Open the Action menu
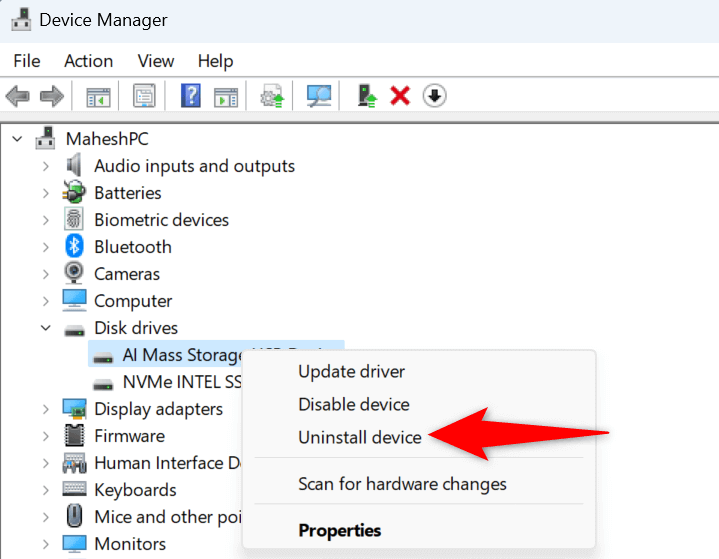Viewport: 719px width, 559px height. tap(88, 61)
